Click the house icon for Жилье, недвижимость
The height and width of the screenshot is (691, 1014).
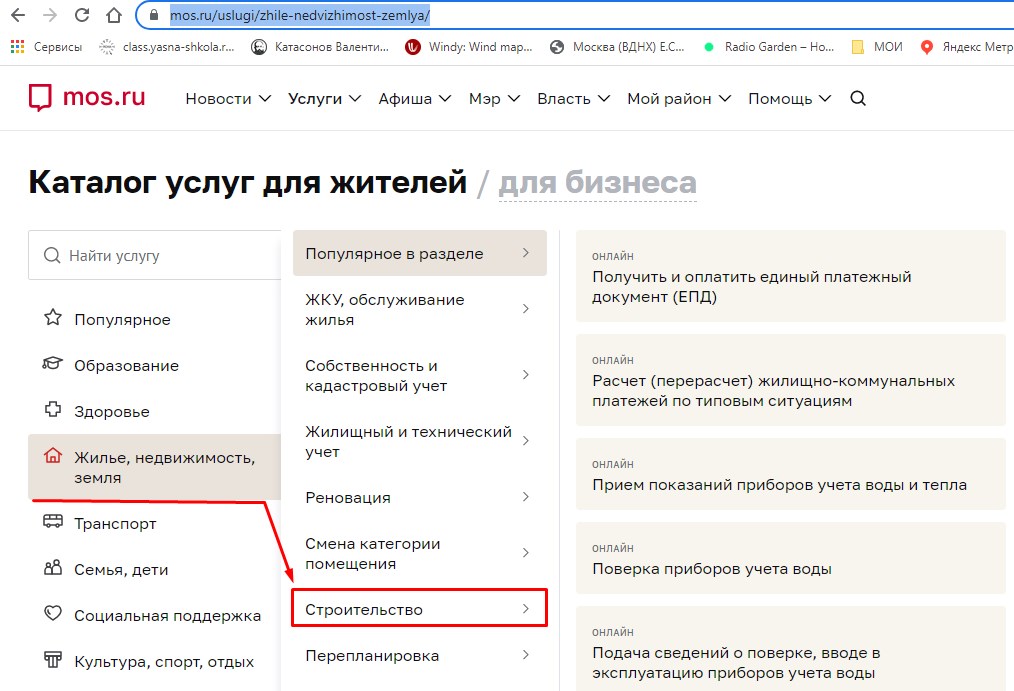[x=53, y=456]
